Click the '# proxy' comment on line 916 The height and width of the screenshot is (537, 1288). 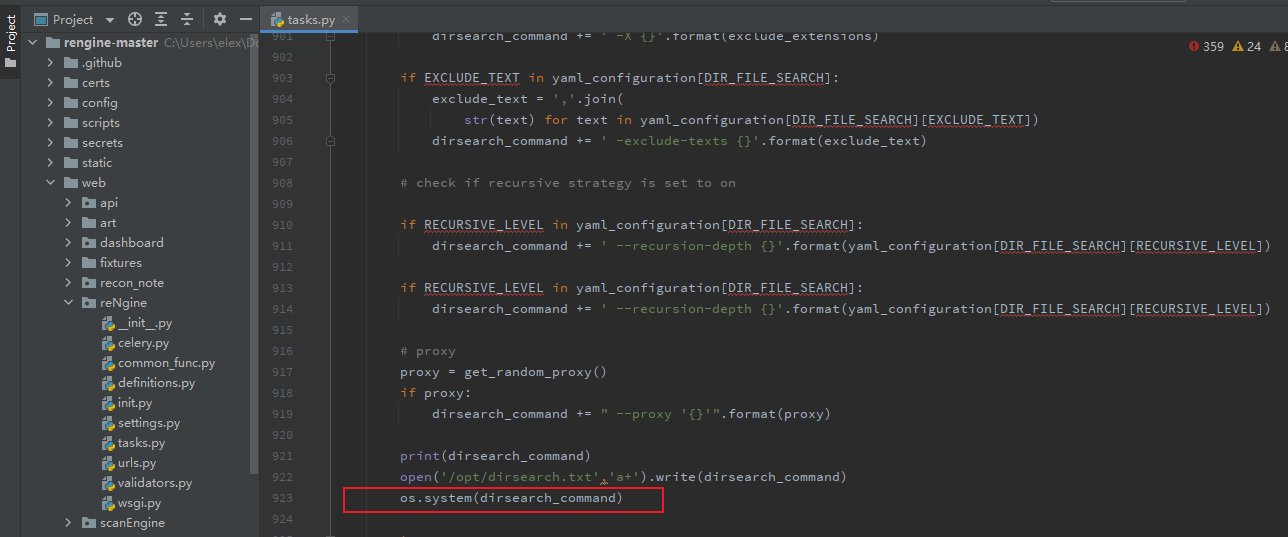click(428, 351)
